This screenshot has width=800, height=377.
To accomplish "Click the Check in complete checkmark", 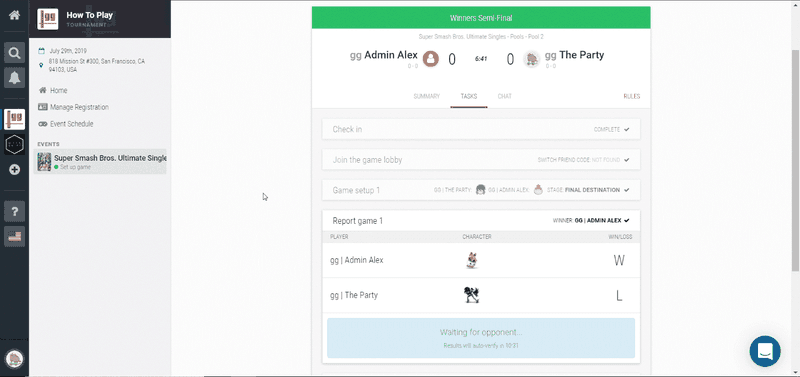I will tap(627, 130).
